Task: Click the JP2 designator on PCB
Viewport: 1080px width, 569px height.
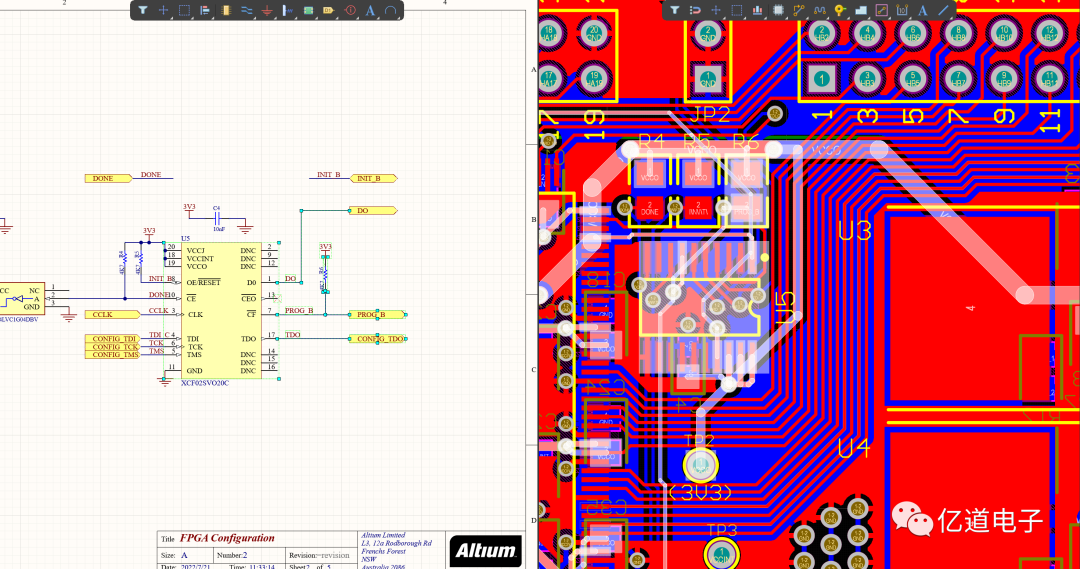Action: (709, 114)
